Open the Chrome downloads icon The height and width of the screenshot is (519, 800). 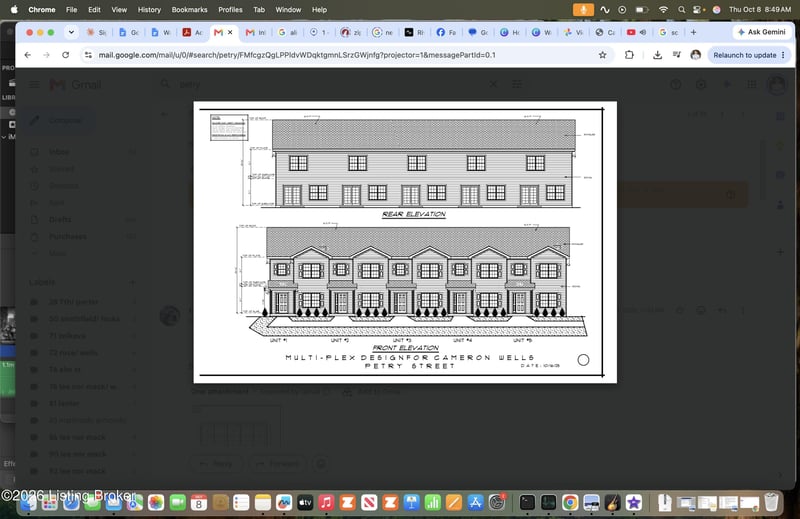(657, 55)
